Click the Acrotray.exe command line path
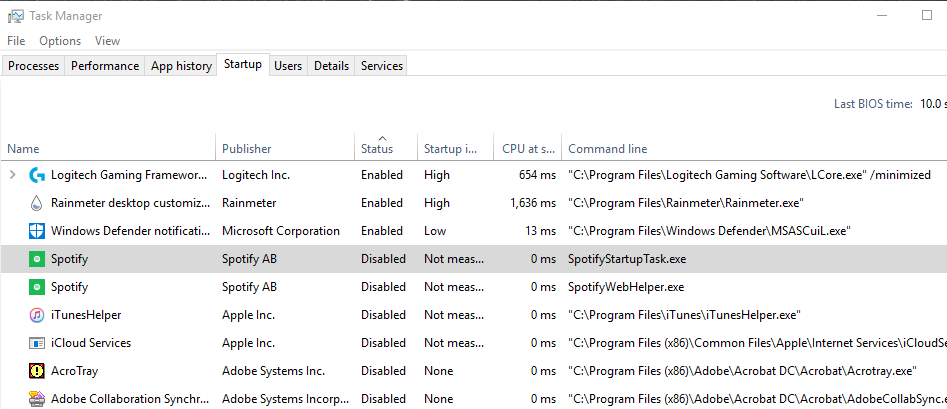The image size is (947, 409). pyautogui.click(x=743, y=371)
